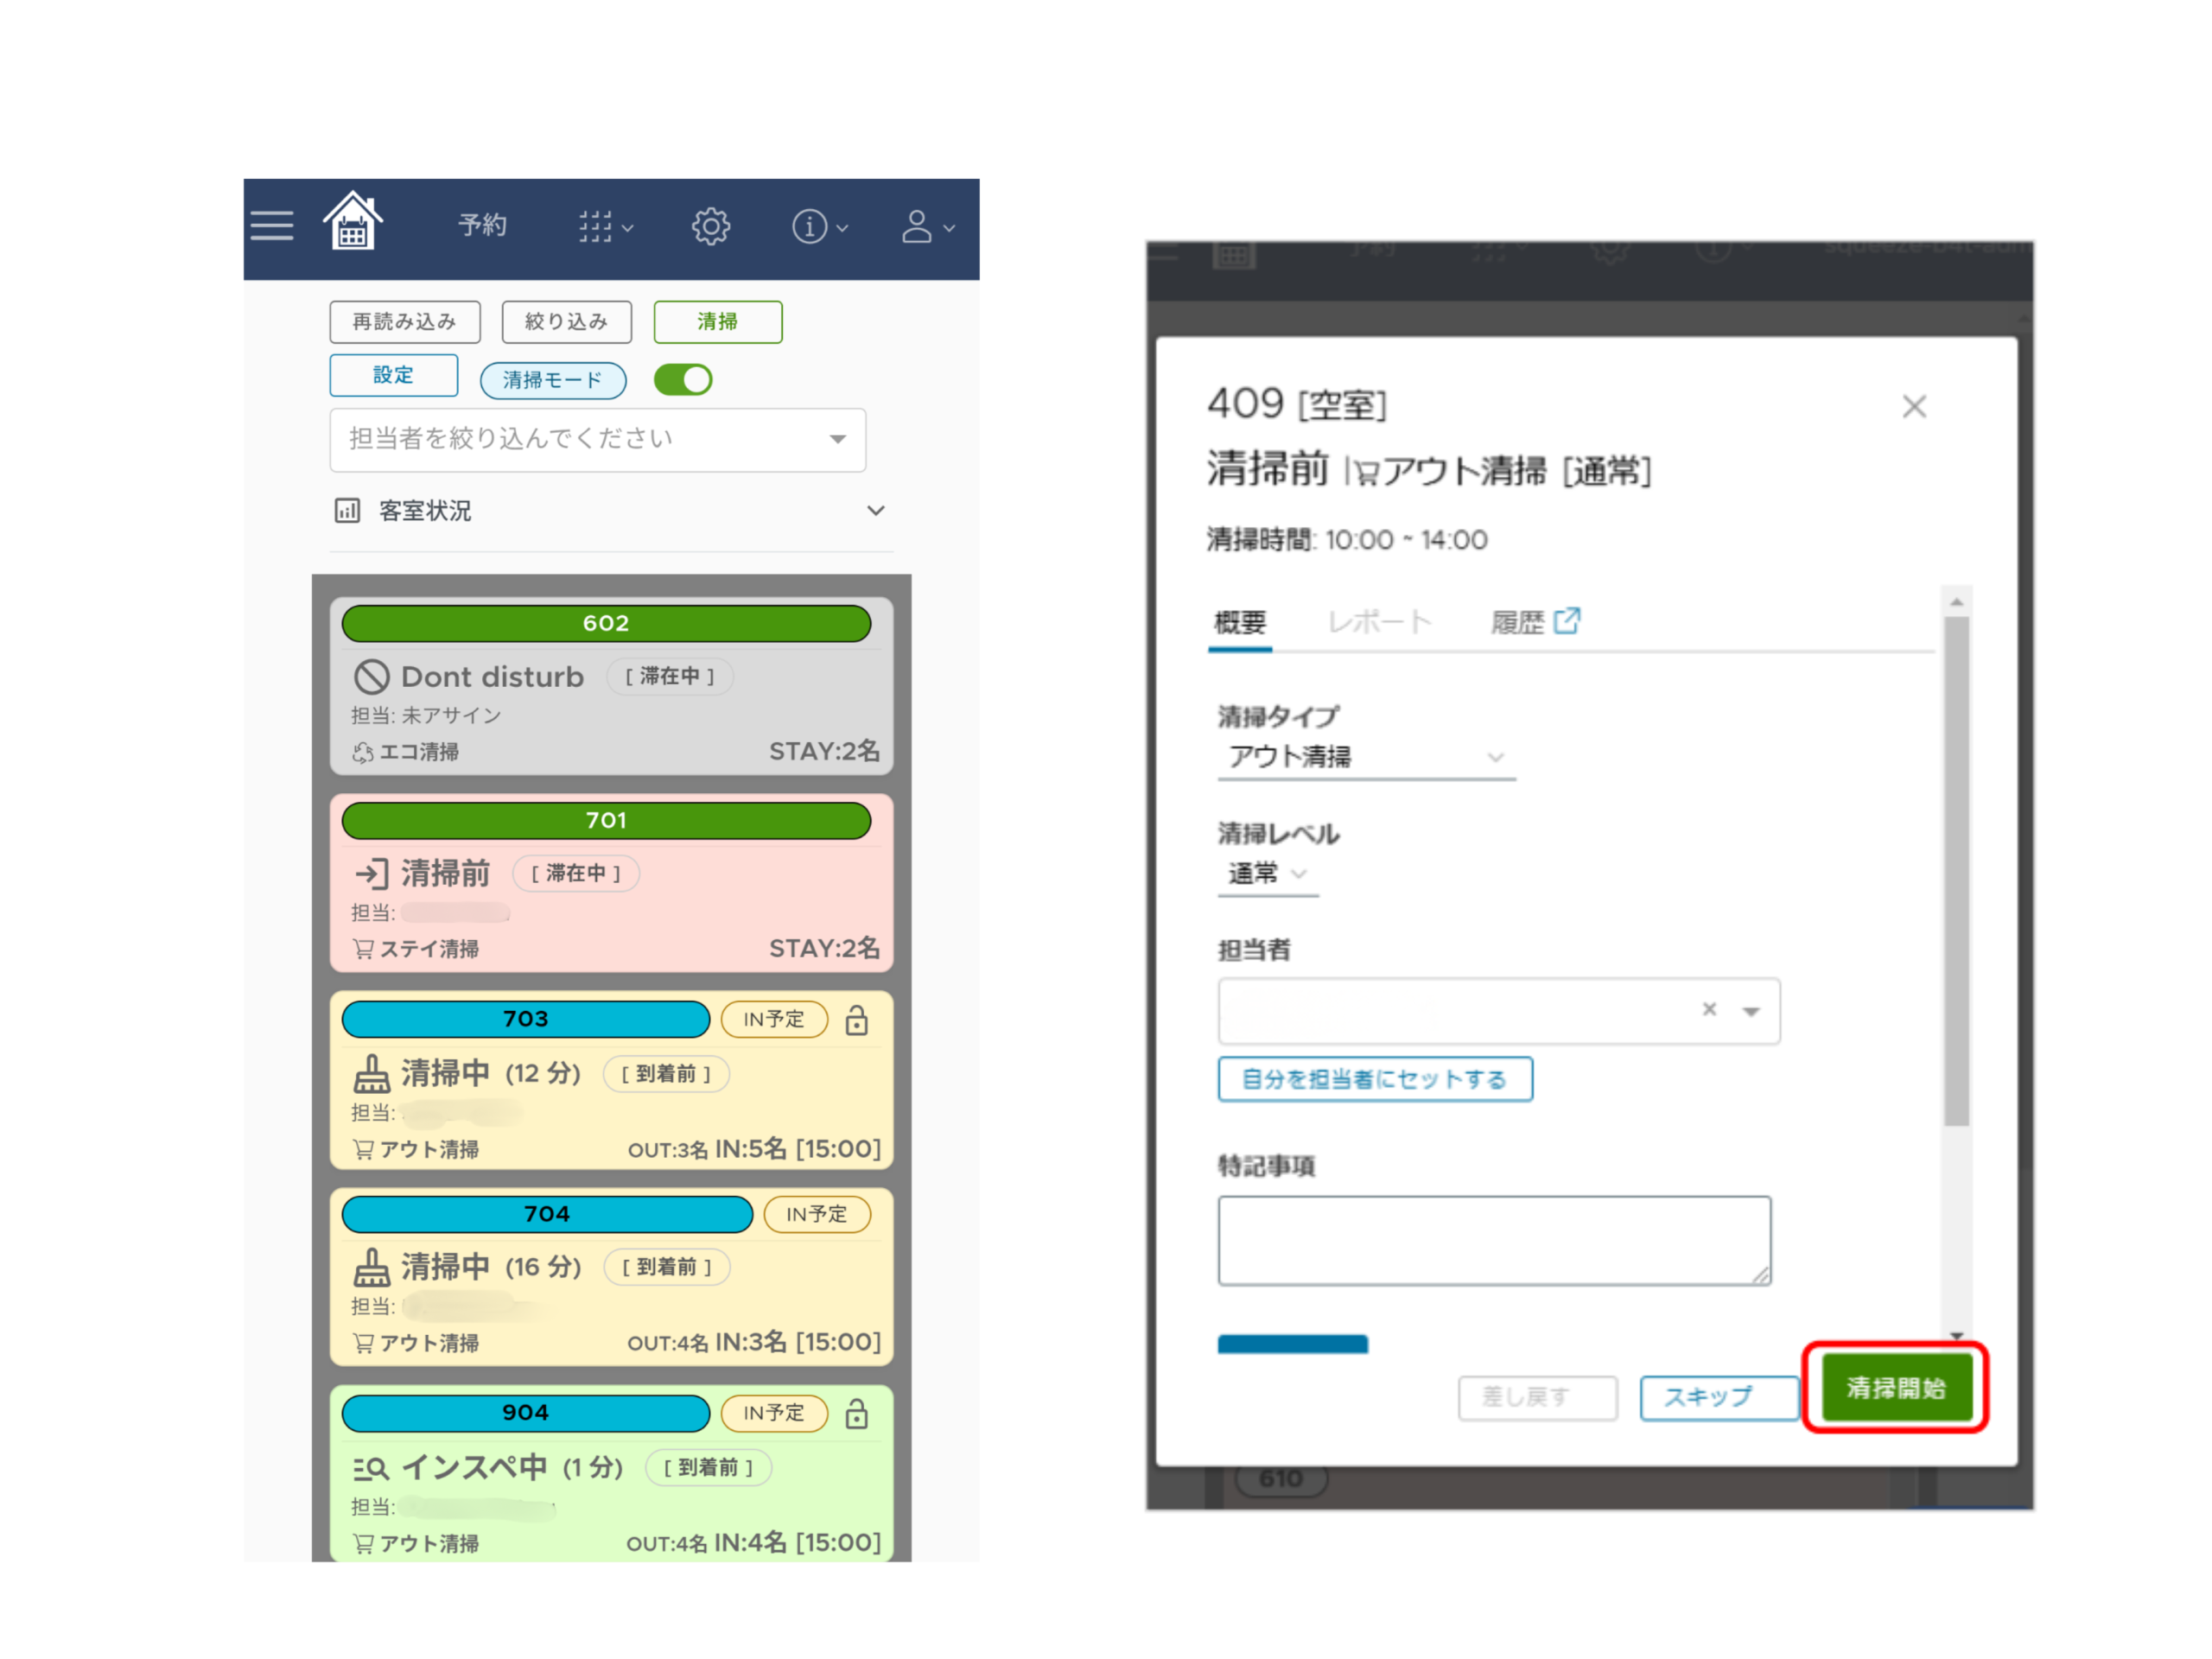The width and height of the screenshot is (2212, 1659).
Task: Click the dialog vertical scrollbar
Action: coord(1956,870)
